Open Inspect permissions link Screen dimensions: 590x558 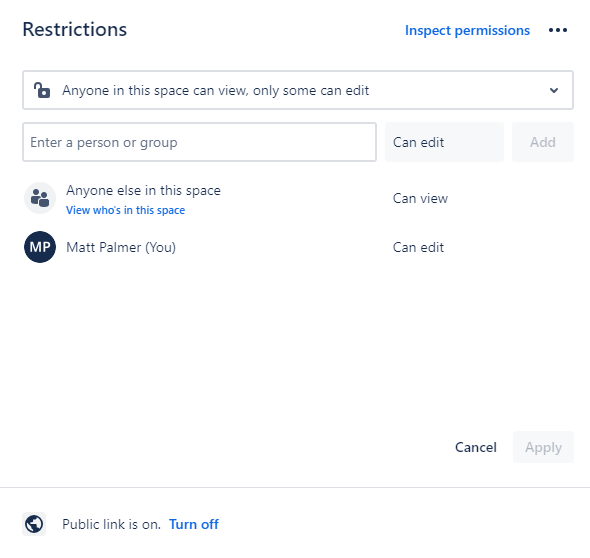coord(467,30)
